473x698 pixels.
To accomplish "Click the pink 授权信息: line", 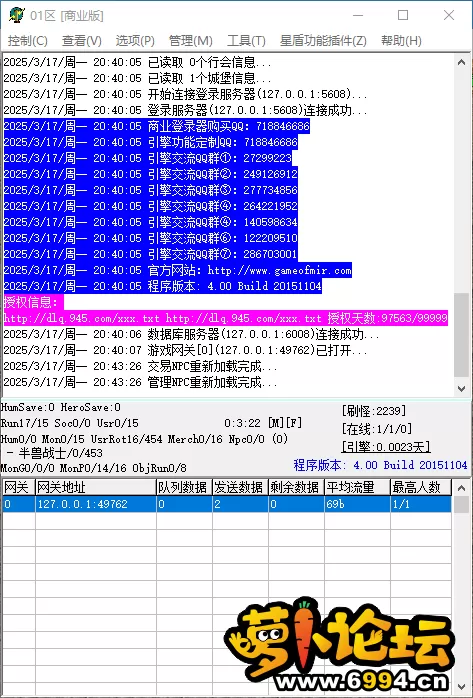I will 33,303.
